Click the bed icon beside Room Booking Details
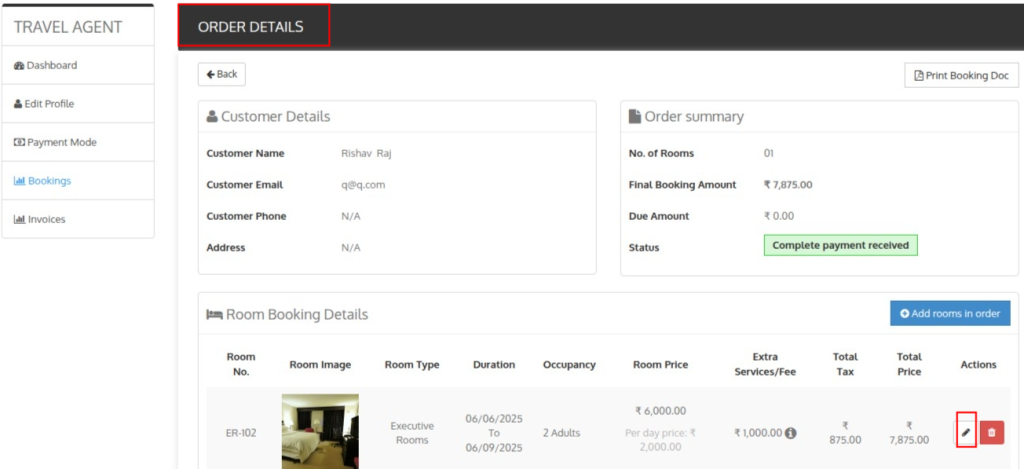 tap(214, 315)
